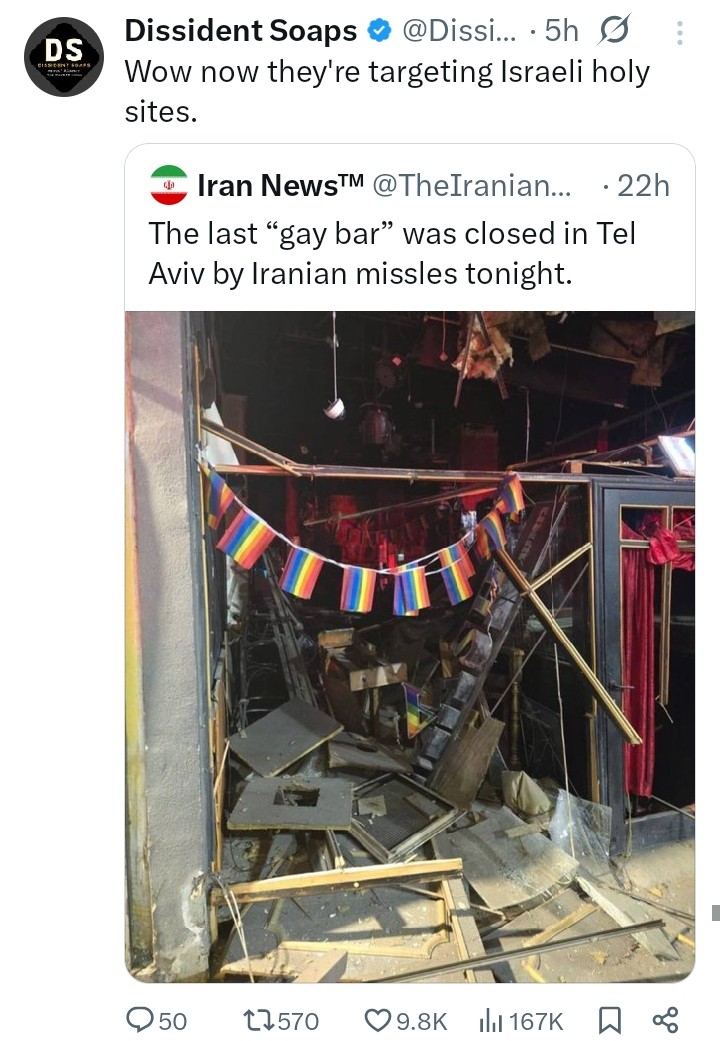Click the main tweet text about holy sites

click(387, 91)
